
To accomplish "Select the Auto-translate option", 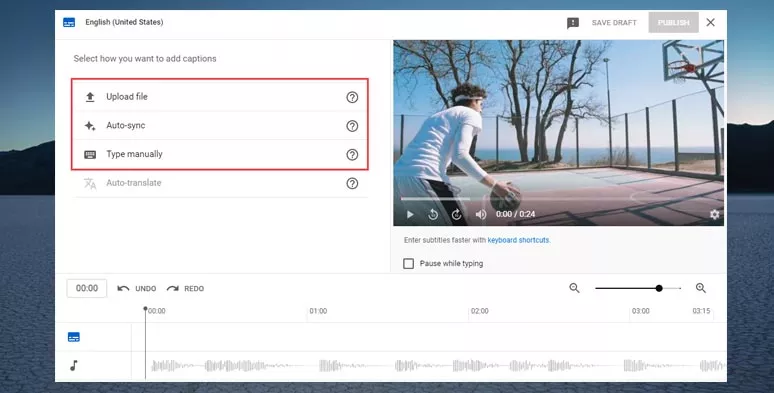I will (x=221, y=183).
